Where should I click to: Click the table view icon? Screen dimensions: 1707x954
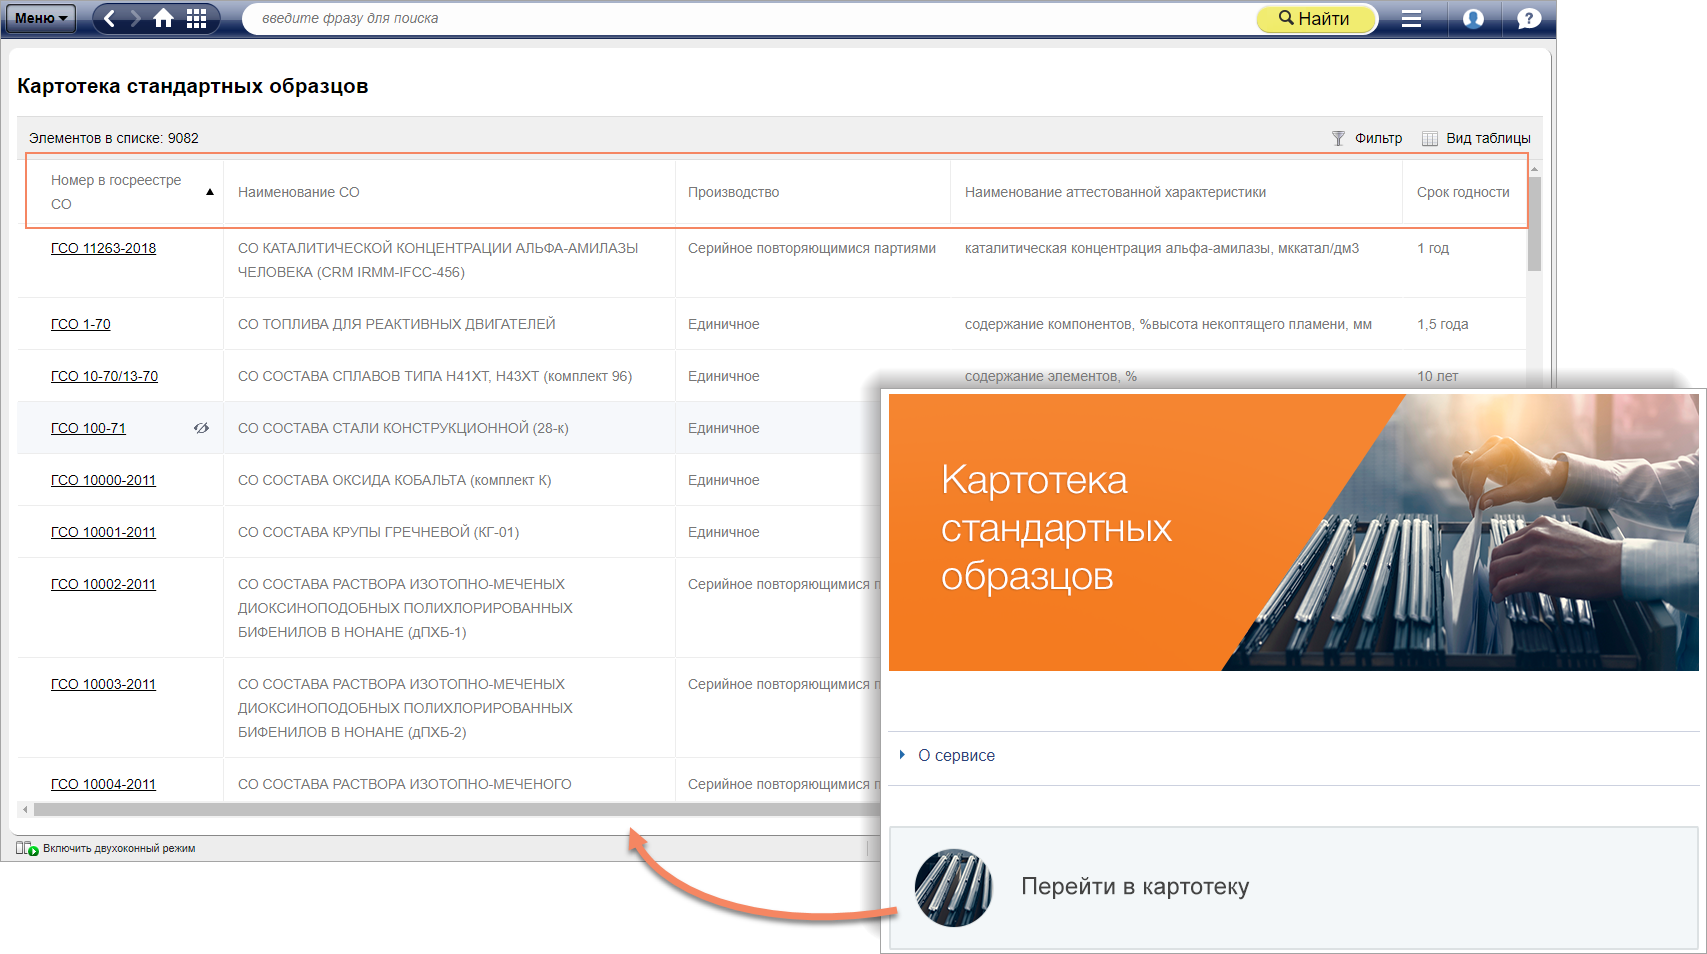pyautogui.click(x=1430, y=138)
